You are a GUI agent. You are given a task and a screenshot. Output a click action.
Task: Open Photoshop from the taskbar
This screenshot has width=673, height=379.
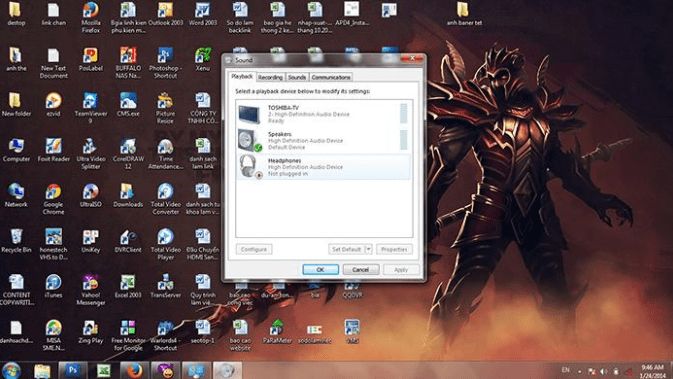73,370
